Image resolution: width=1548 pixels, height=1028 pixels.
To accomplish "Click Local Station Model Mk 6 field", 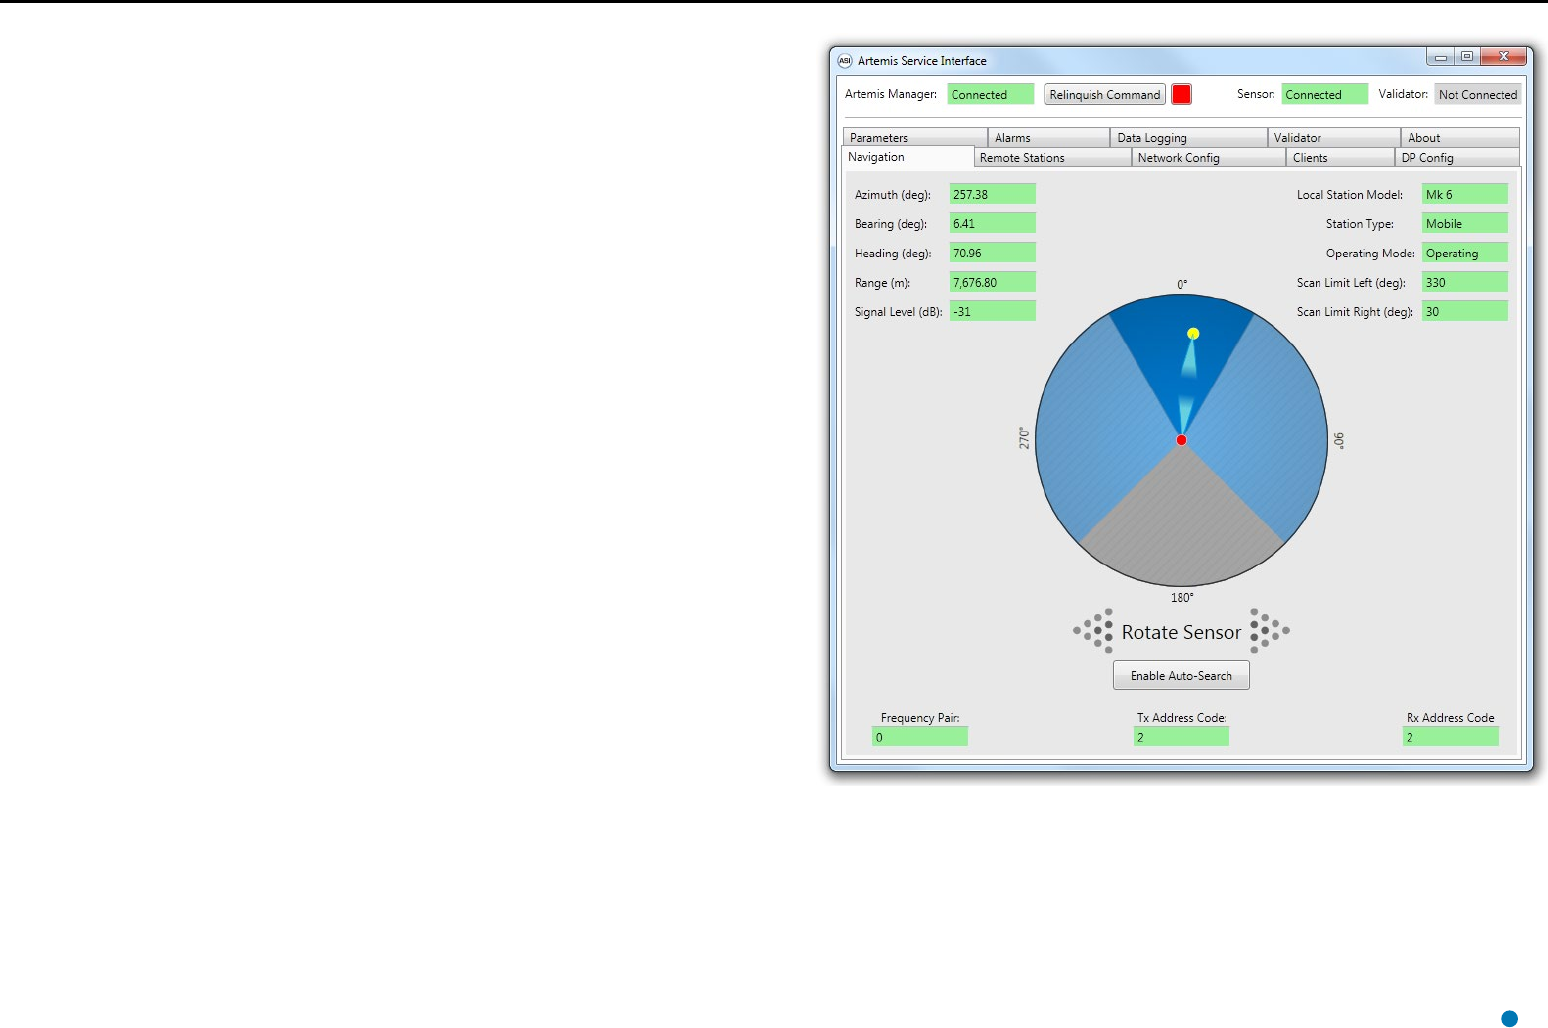I will 1464,194.
